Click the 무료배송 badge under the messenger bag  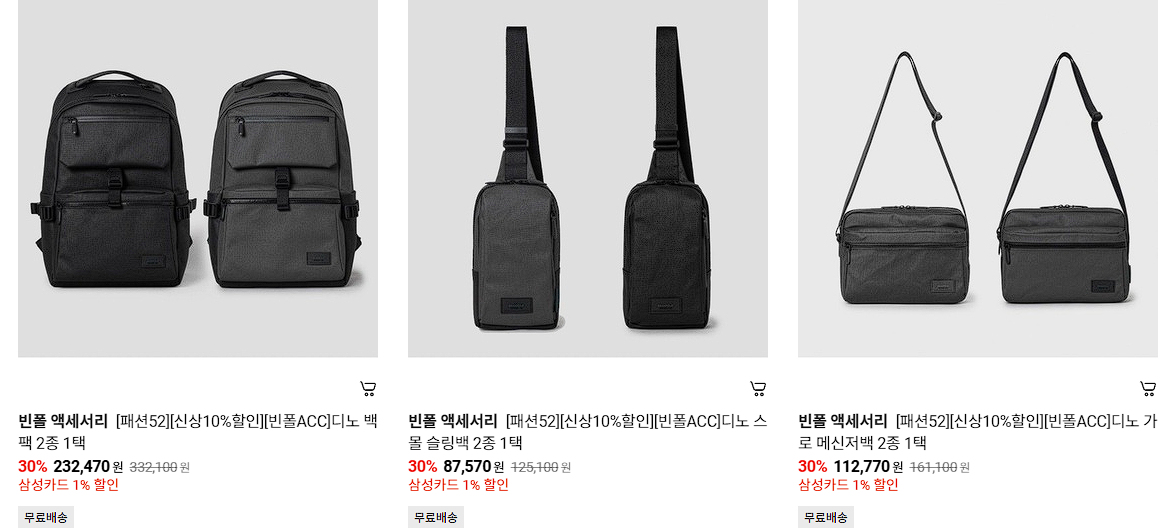[826, 517]
